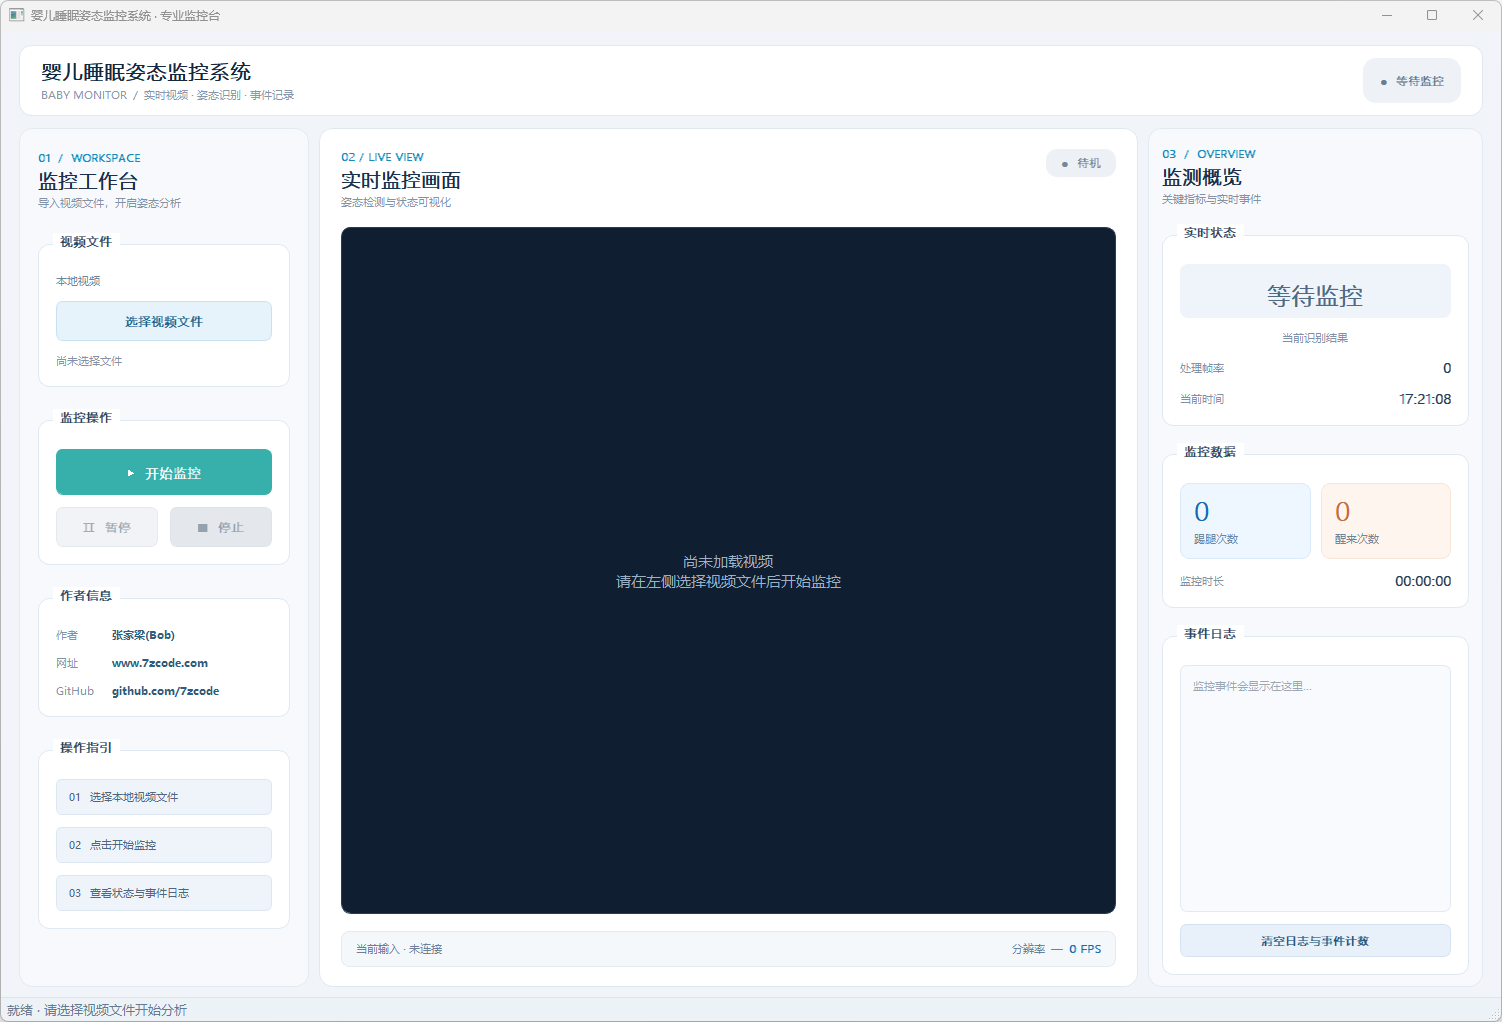Click the 选择视频文件 button

(164, 321)
